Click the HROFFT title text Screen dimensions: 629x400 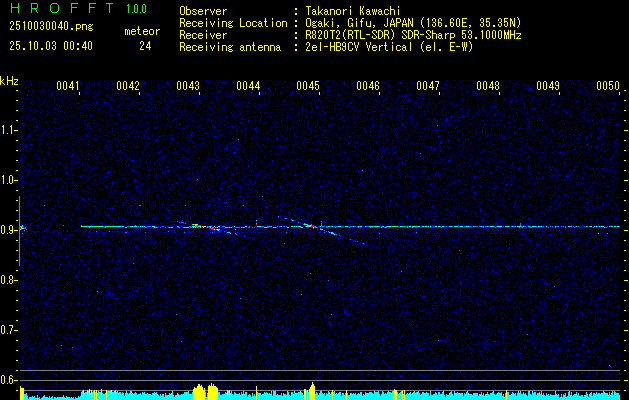click(x=61, y=8)
